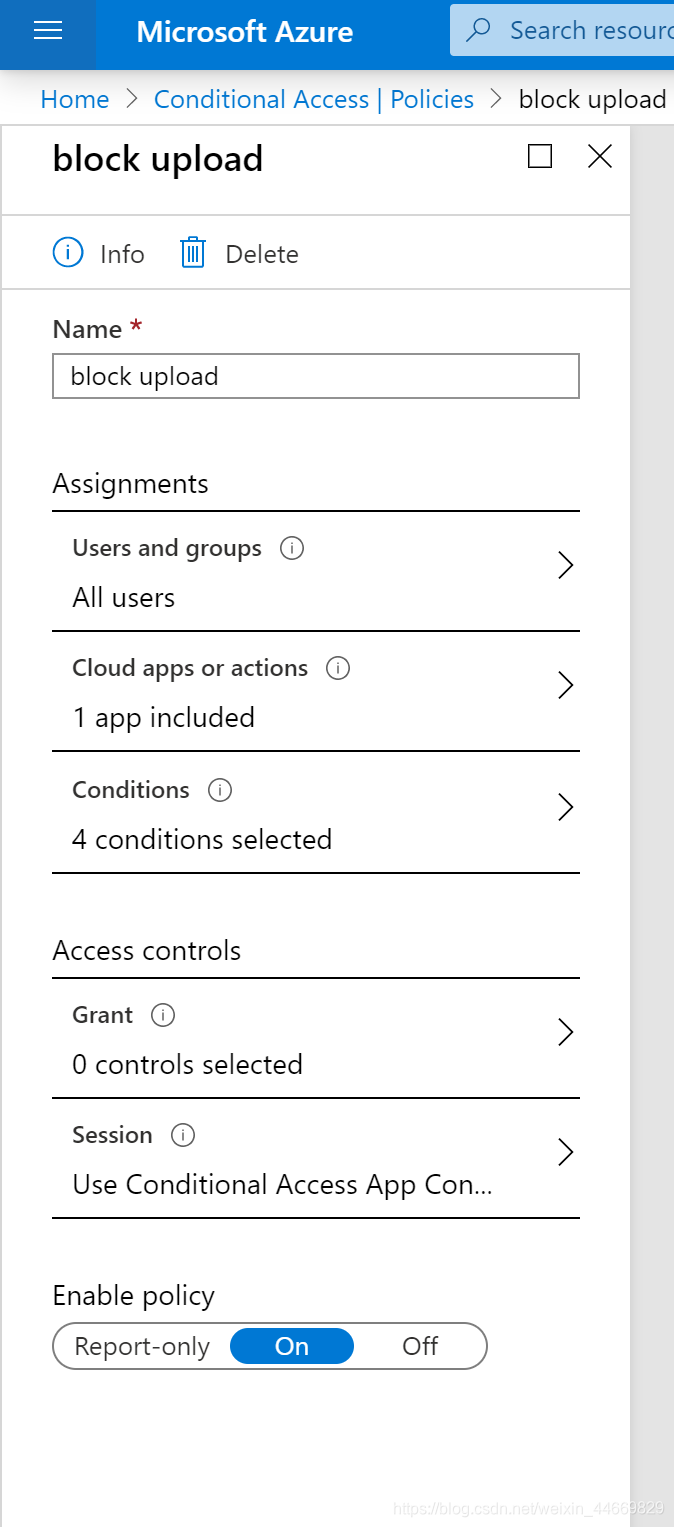Click info icon beside Conditions
Viewport: 674px width, 1527px height.
coord(219,790)
